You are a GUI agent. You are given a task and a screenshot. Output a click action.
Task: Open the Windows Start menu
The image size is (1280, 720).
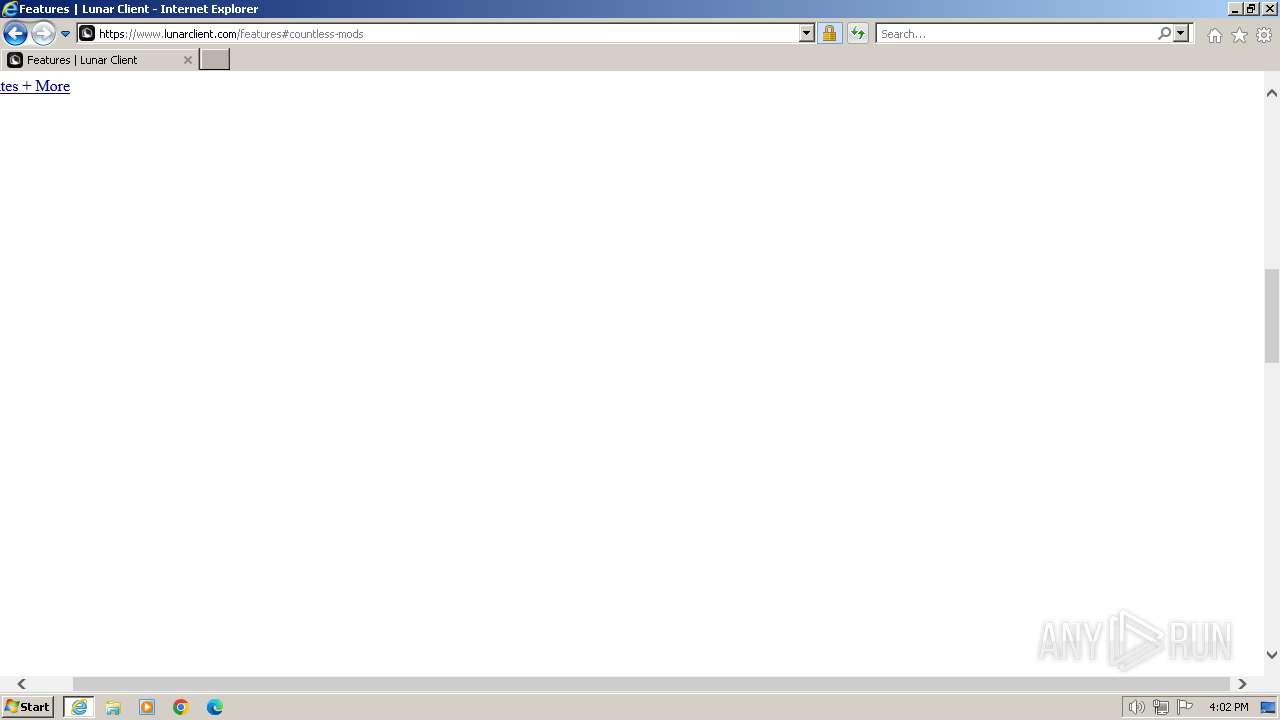tap(28, 707)
